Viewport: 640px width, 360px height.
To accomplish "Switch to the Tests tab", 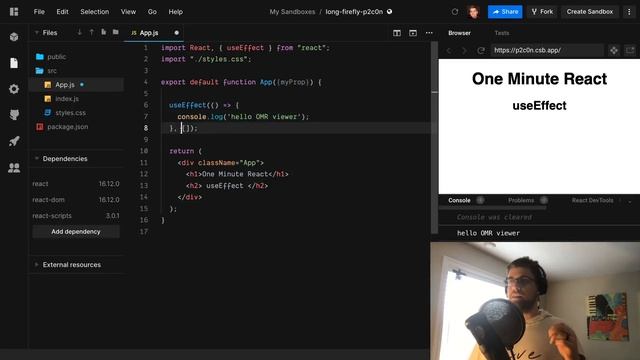I will (x=502, y=33).
